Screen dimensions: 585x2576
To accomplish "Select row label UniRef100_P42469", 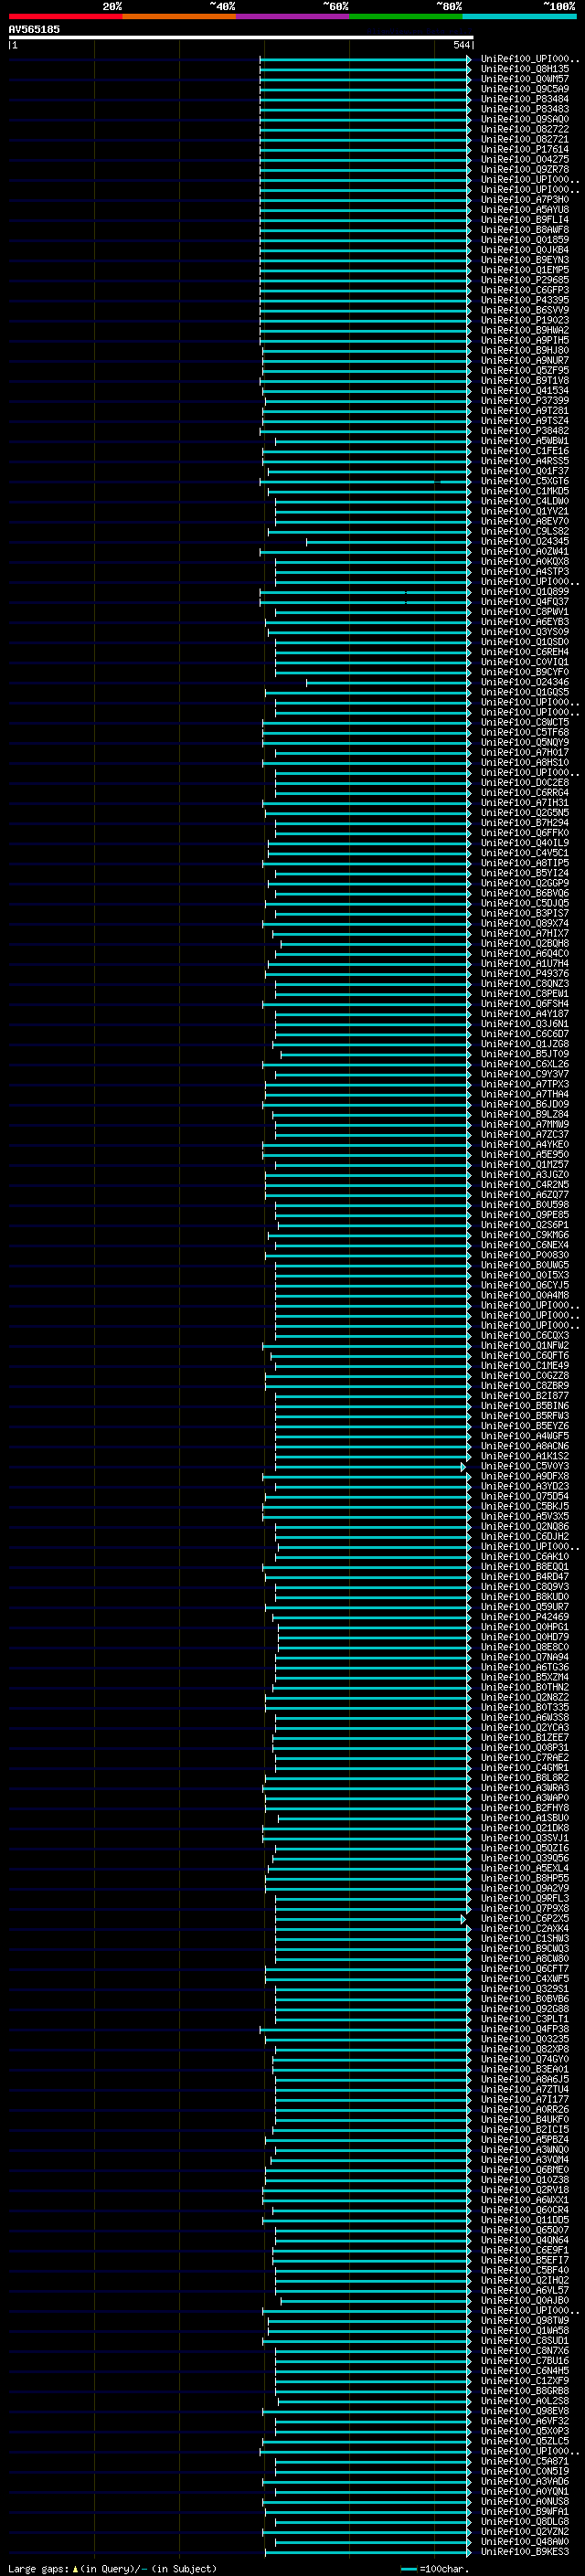I will [525, 1617].
